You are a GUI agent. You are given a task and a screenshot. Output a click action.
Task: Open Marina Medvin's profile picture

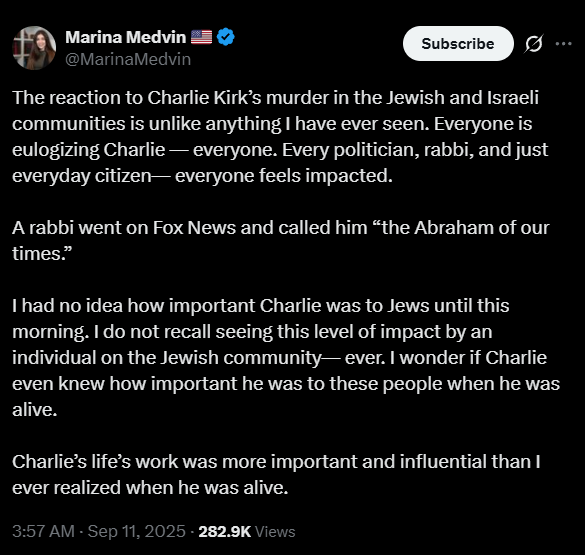coord(34,48)
